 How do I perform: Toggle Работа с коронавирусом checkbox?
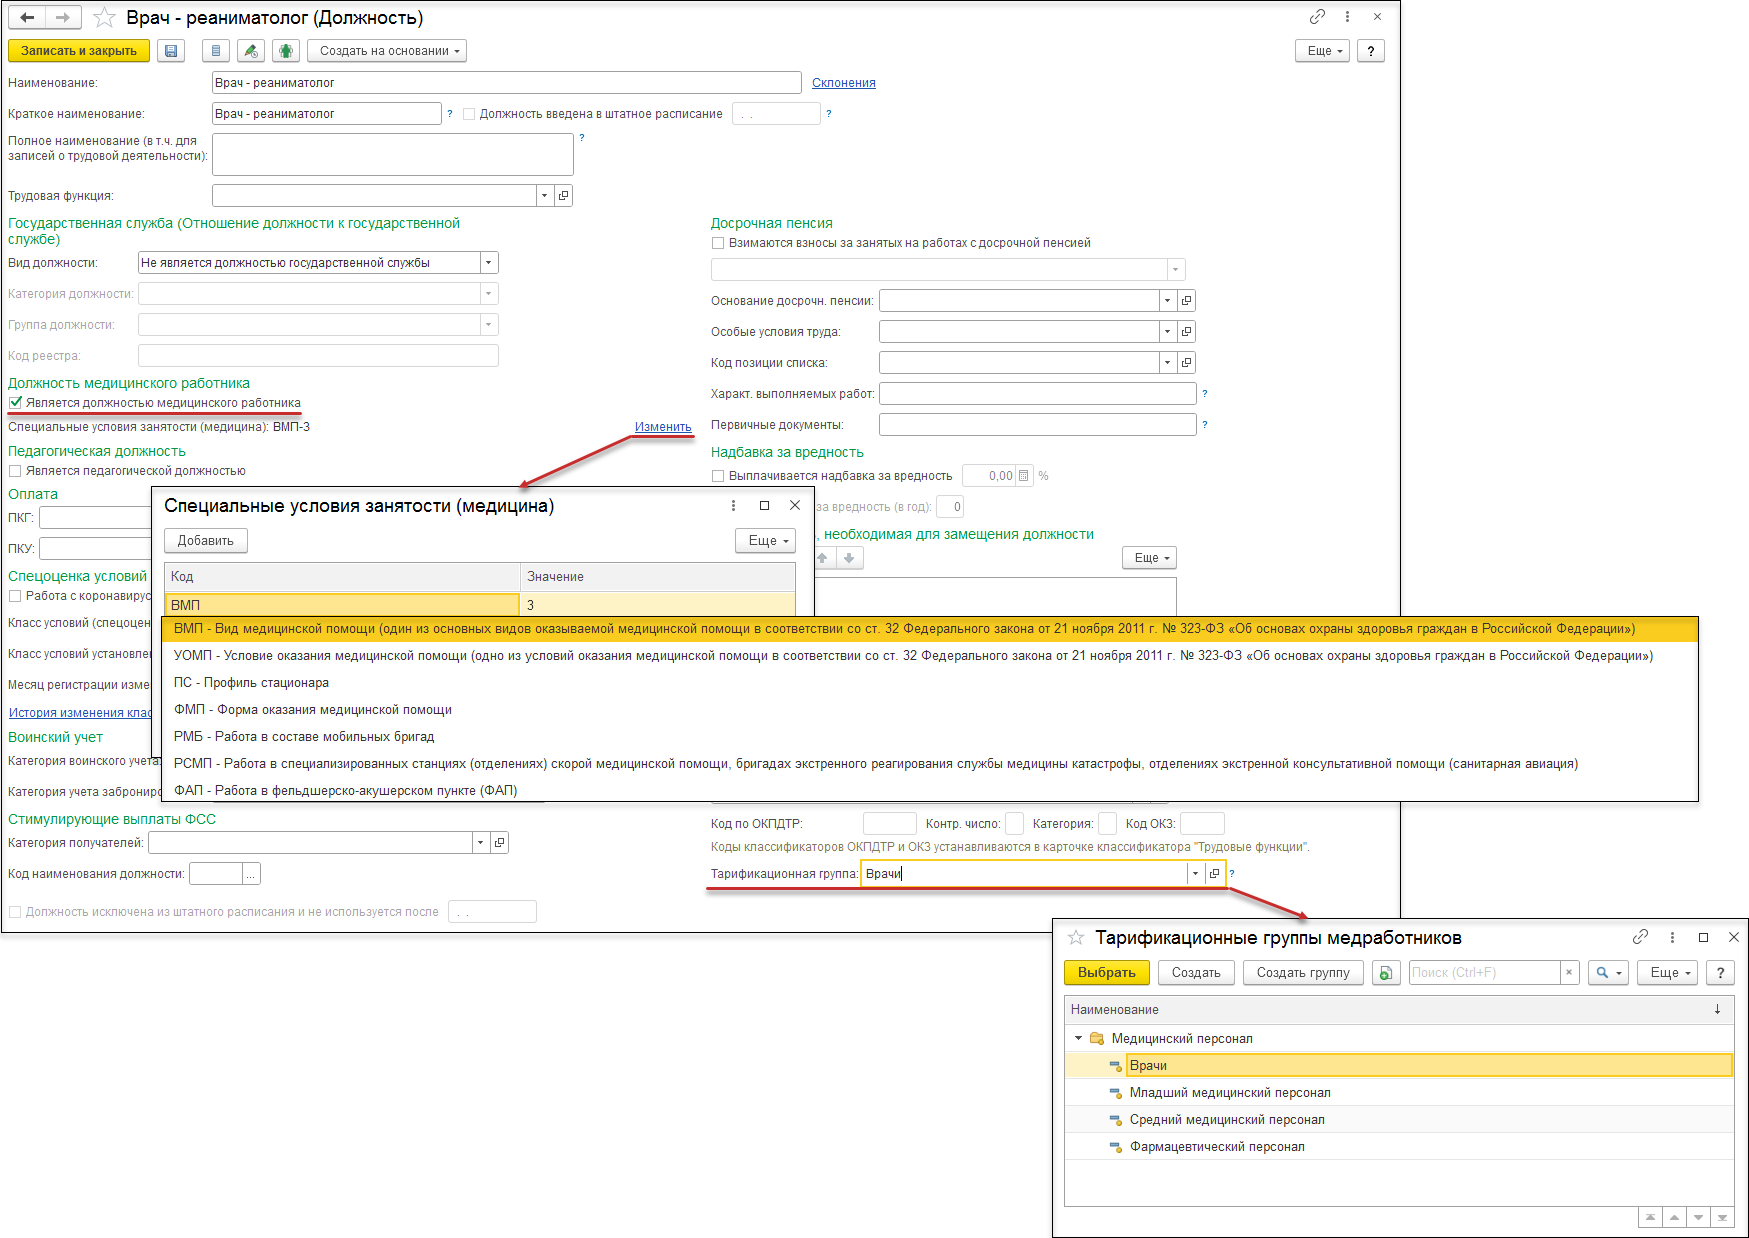click(15, 596)
